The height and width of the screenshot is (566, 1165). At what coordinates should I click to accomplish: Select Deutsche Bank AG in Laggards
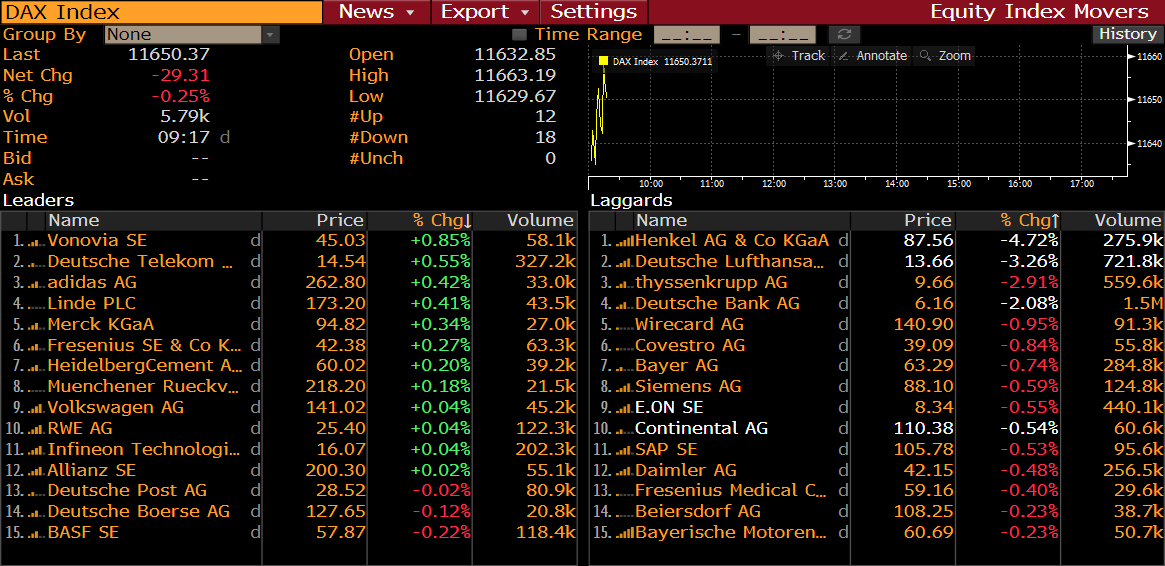point(717,304)
